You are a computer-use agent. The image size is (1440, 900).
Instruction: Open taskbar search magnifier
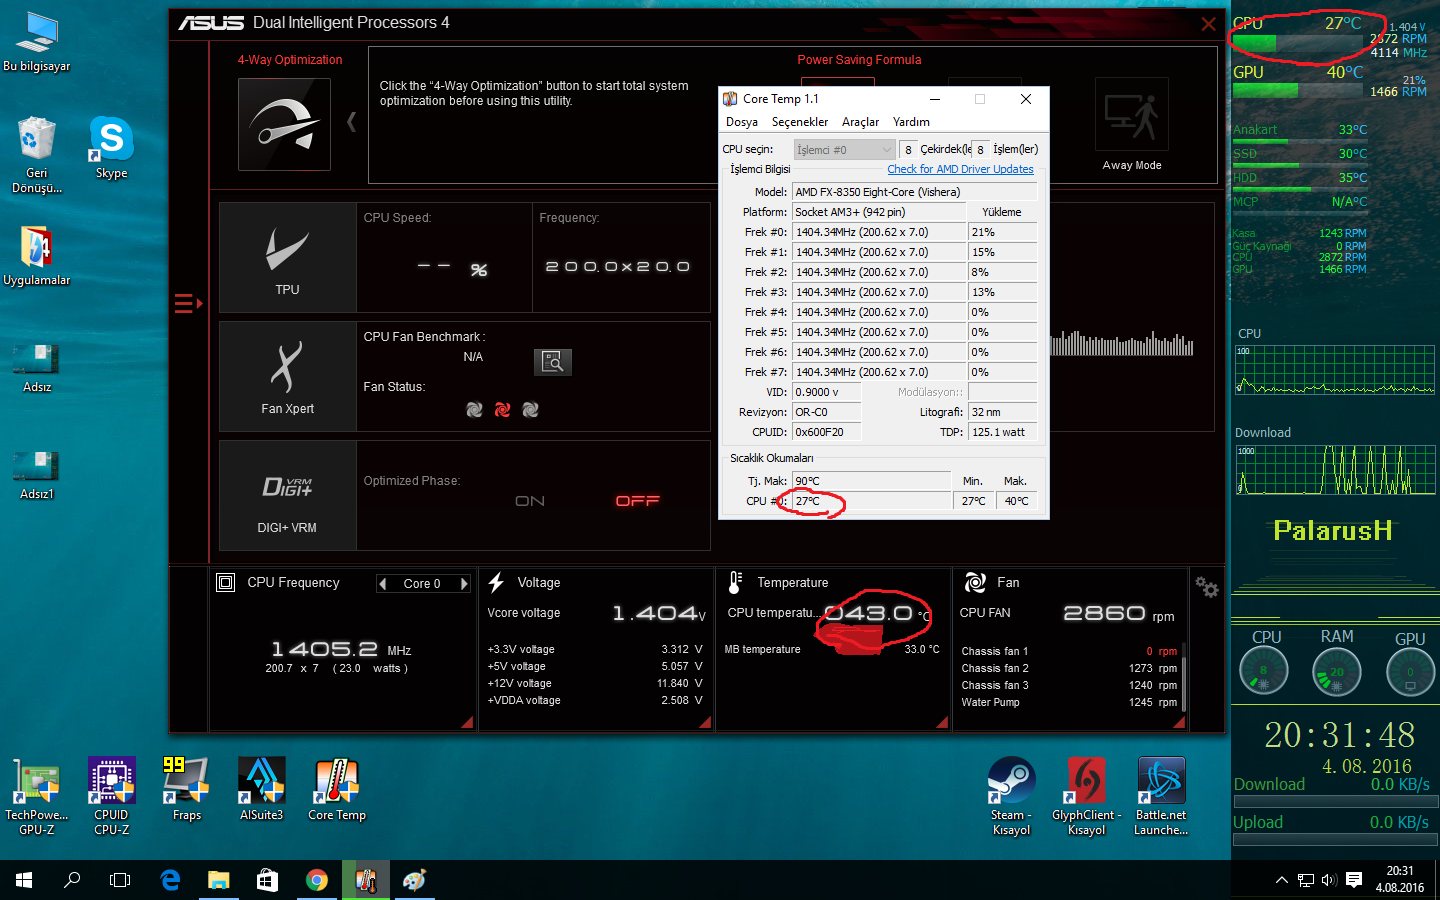(72, 880)
